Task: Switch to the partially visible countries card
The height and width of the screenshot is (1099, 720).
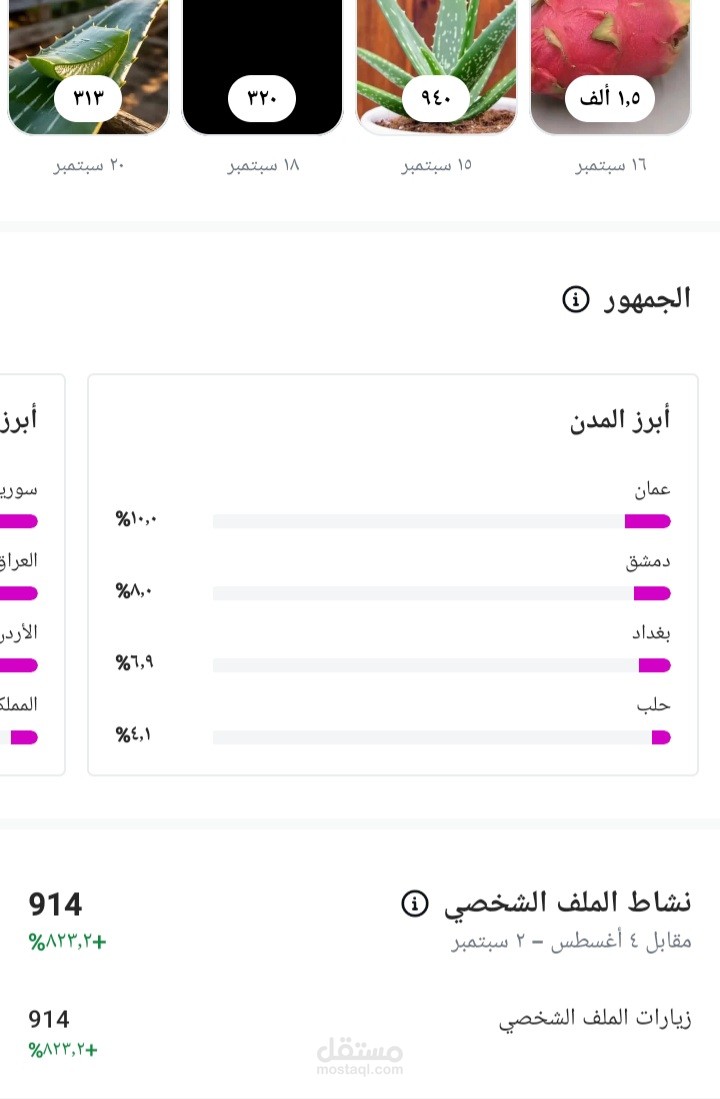Action: [30, 575]
